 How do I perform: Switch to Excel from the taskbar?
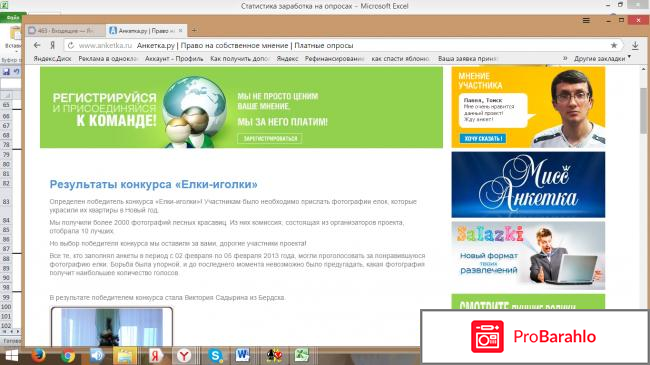click(302, 356)
